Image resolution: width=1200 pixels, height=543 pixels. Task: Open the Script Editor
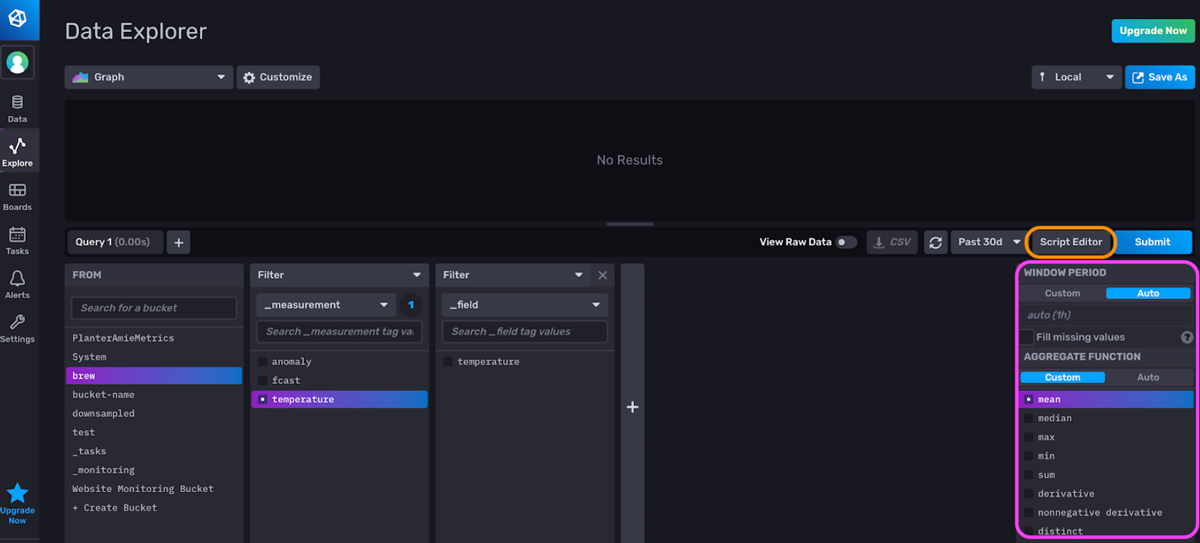1071,242
